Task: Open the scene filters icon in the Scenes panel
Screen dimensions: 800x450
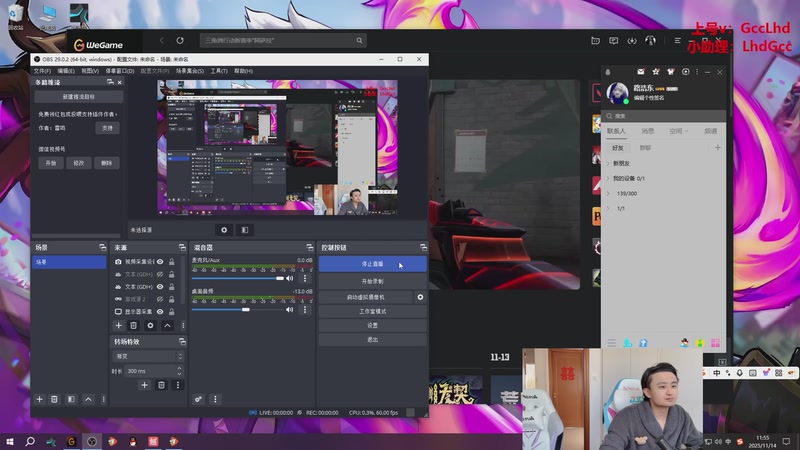Action: point(71,399)
